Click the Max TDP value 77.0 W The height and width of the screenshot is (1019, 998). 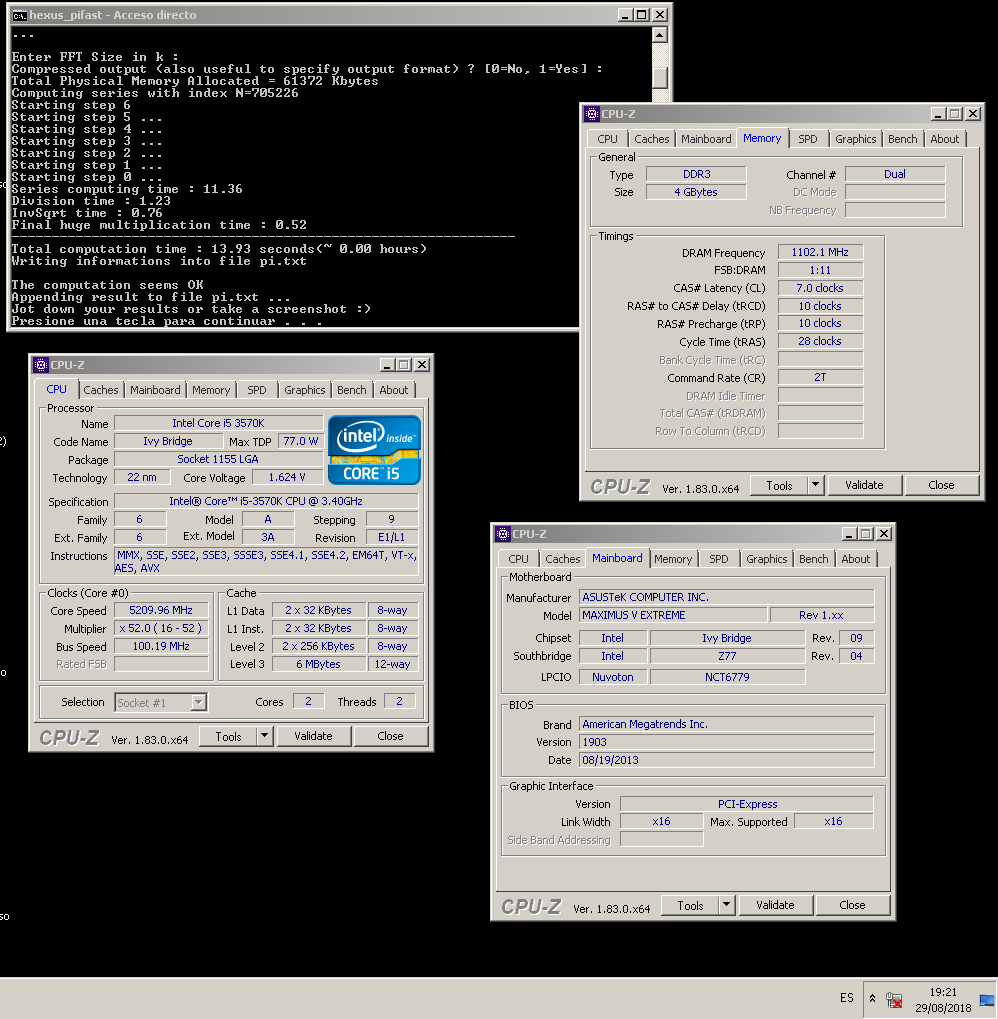(x=301, y=441)
